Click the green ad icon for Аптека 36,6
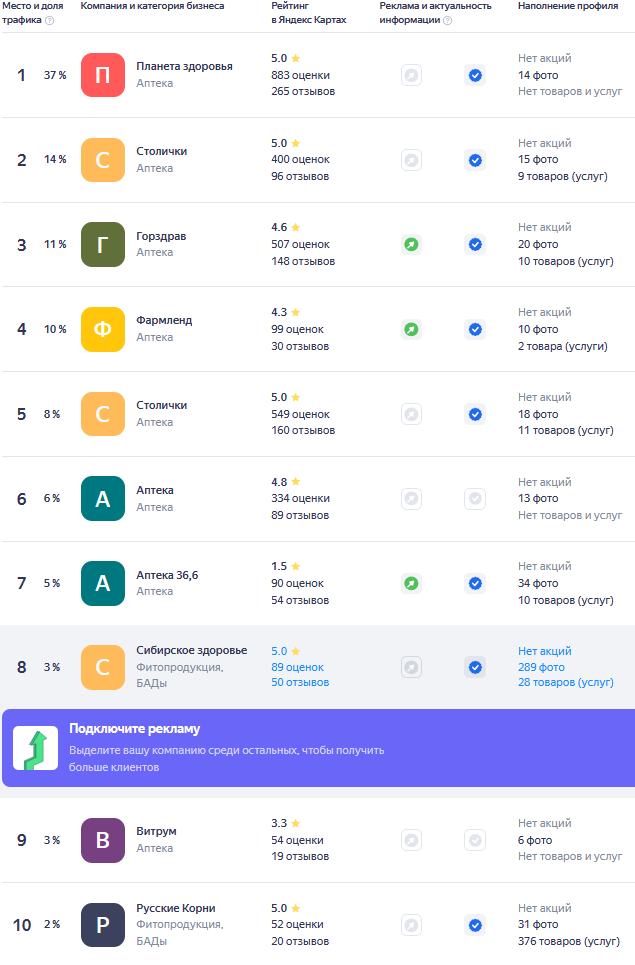This screenshot has width=635, height=965. [x=411, y=583]
